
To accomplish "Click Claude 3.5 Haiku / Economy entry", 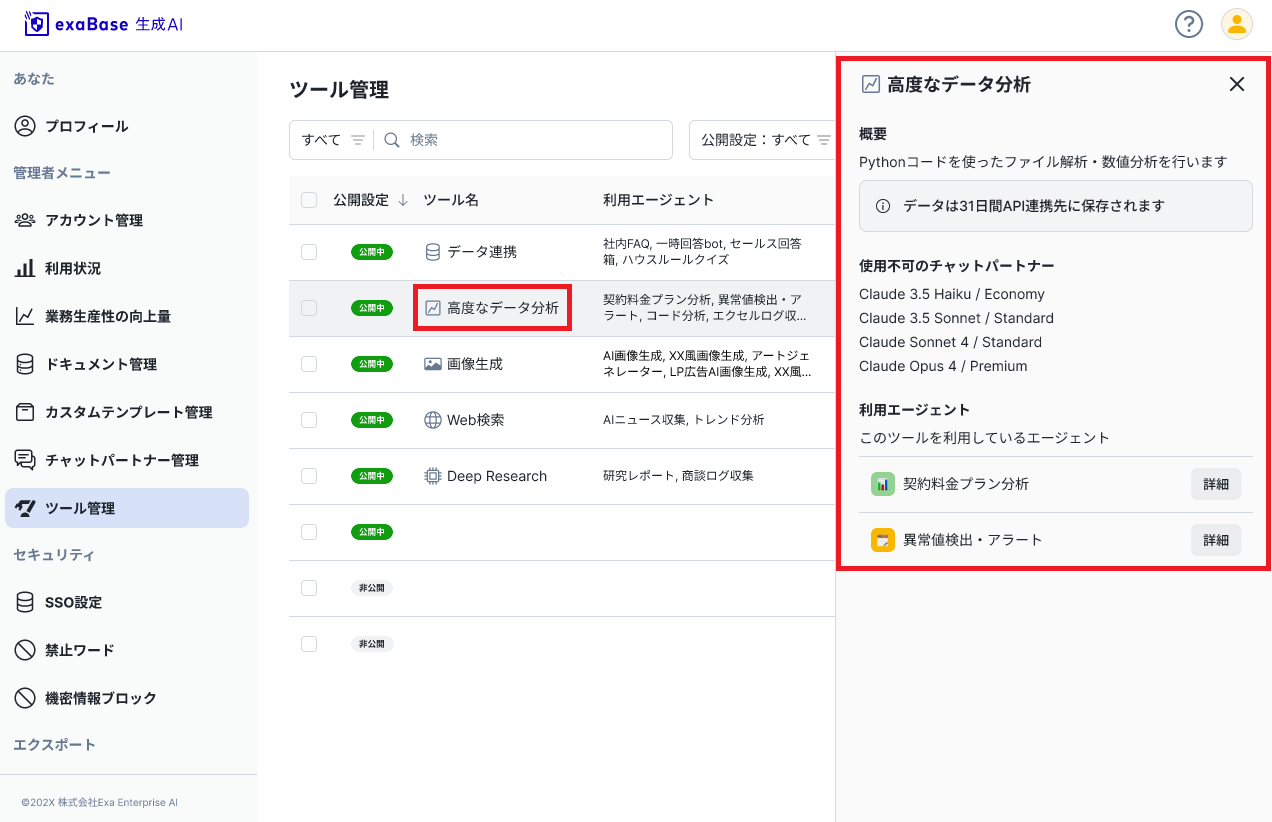I will 952,294.
